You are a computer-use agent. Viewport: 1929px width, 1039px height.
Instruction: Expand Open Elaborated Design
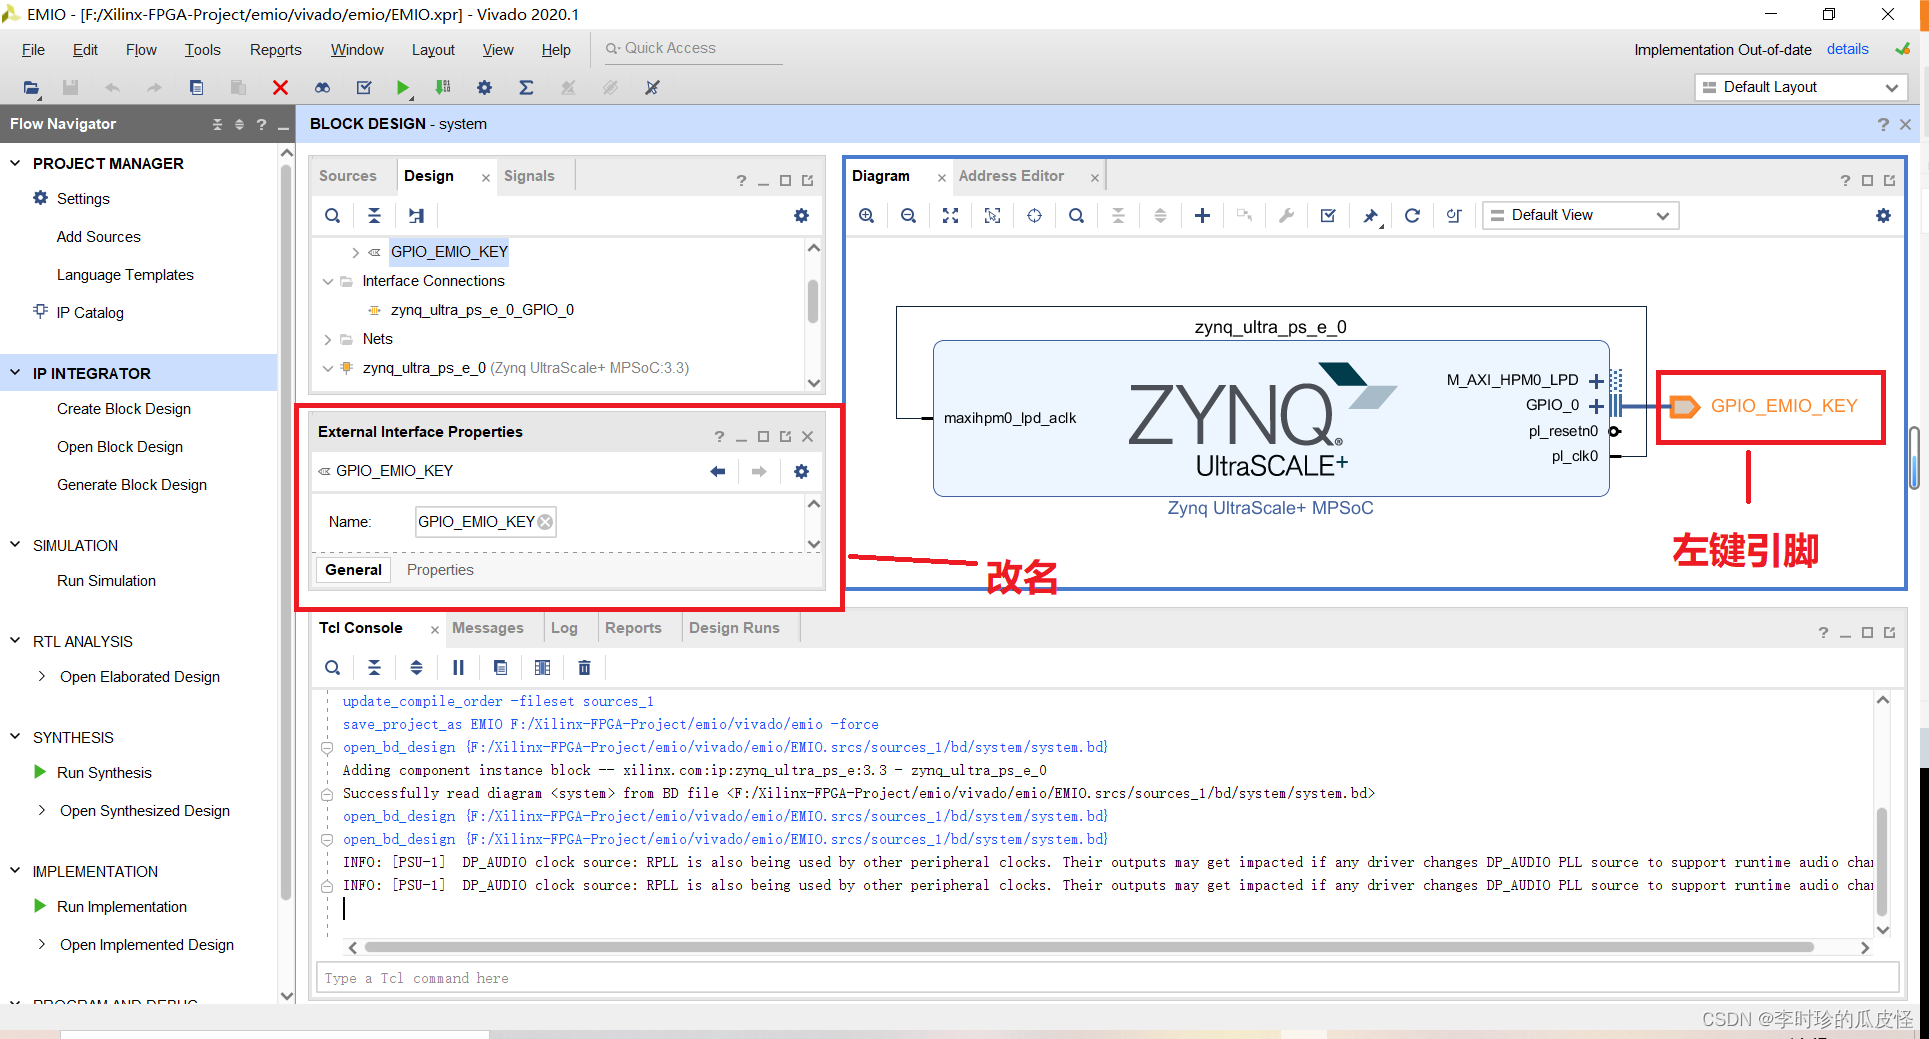[x=41, y=676]
